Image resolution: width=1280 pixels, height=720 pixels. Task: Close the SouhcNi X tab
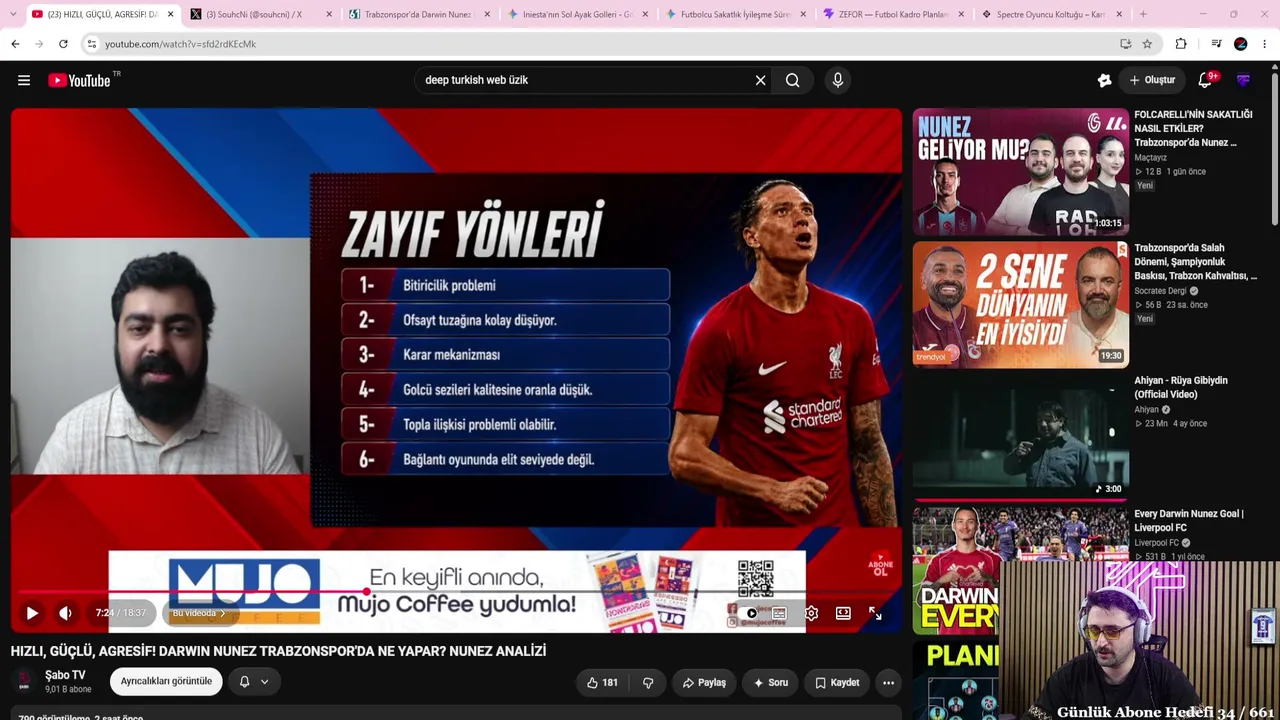(328, 14)
